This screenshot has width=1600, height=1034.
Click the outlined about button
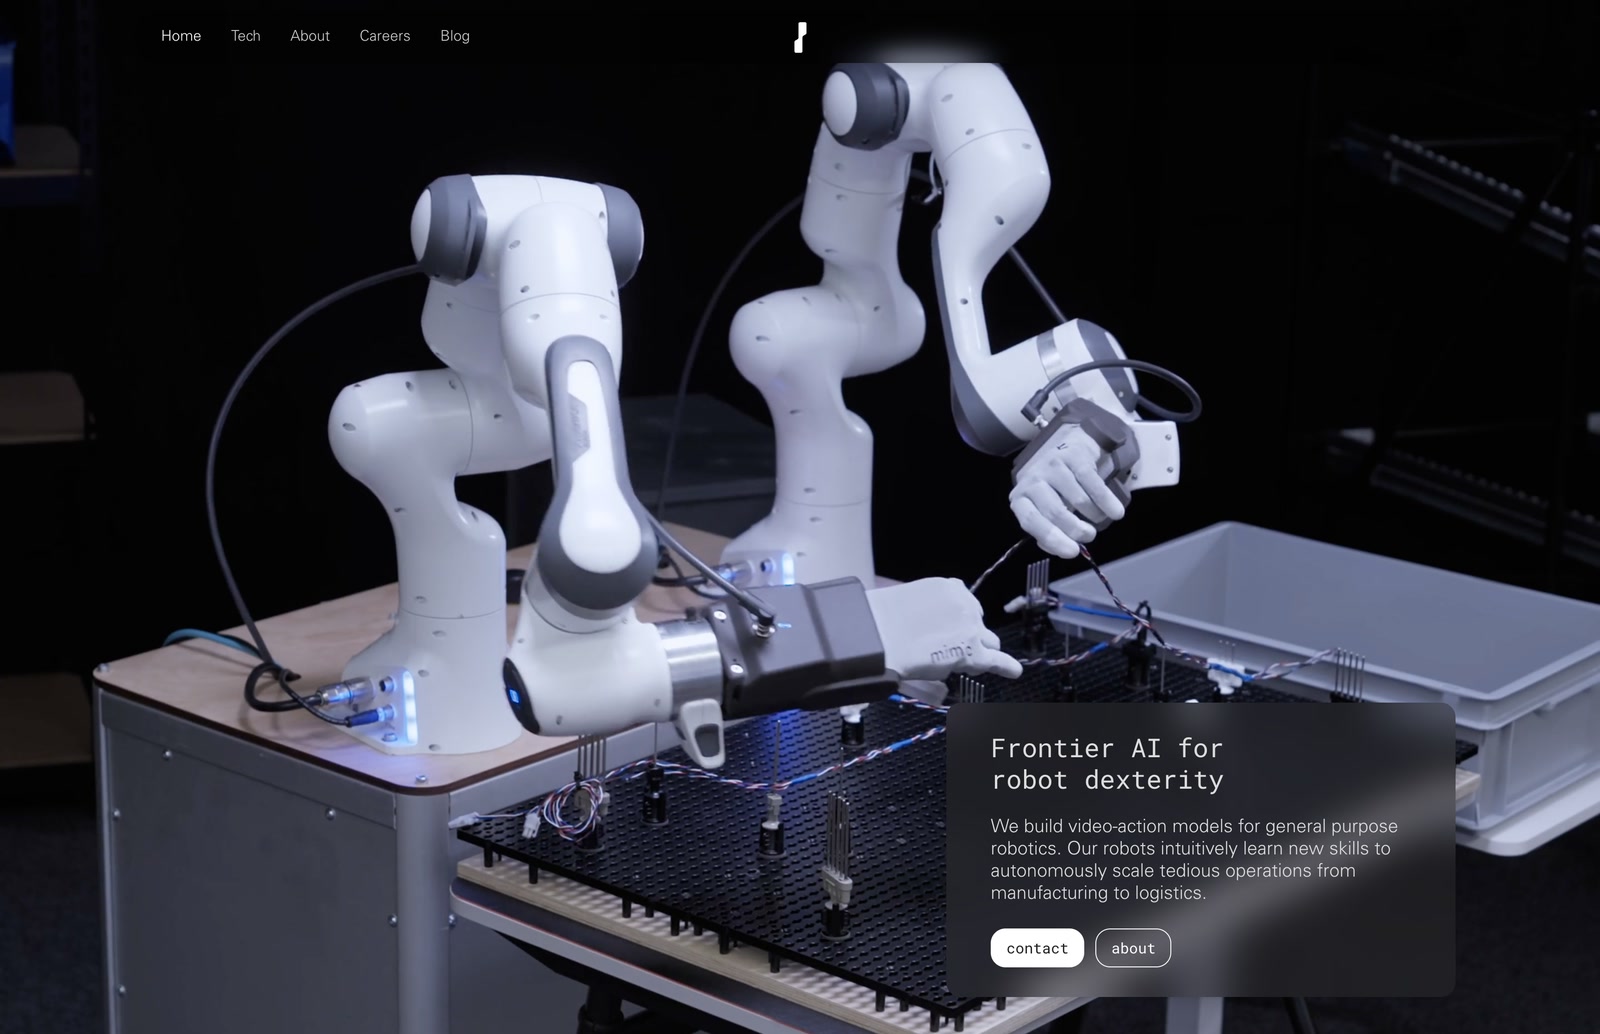click(x=1133, y=948)
